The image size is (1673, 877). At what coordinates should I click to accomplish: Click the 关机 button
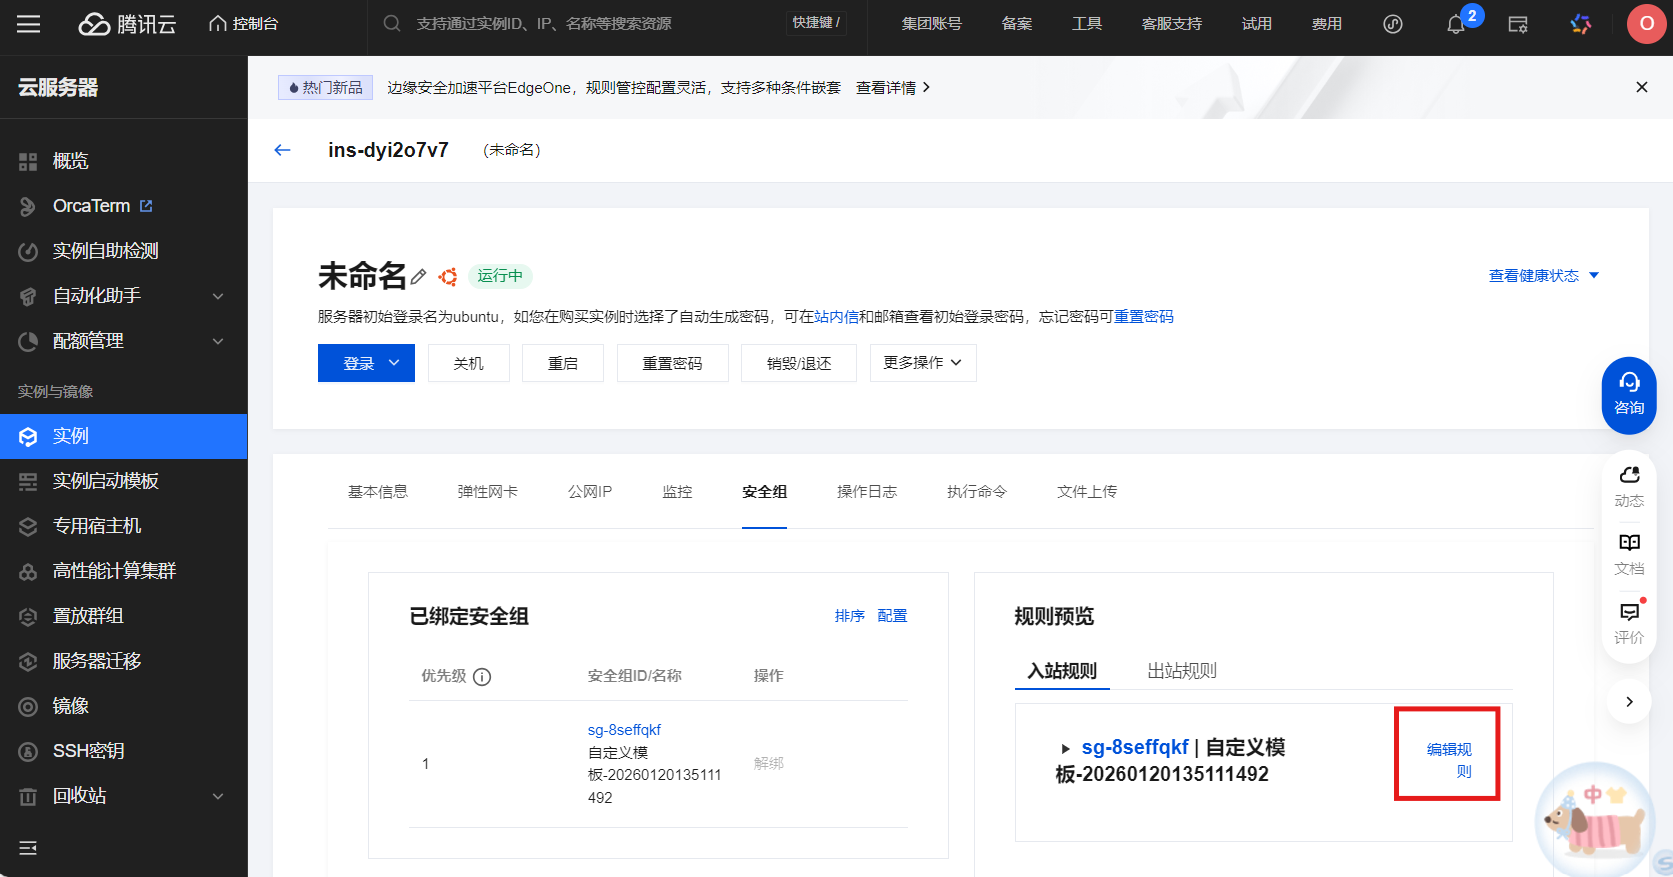tap(469, 363)
